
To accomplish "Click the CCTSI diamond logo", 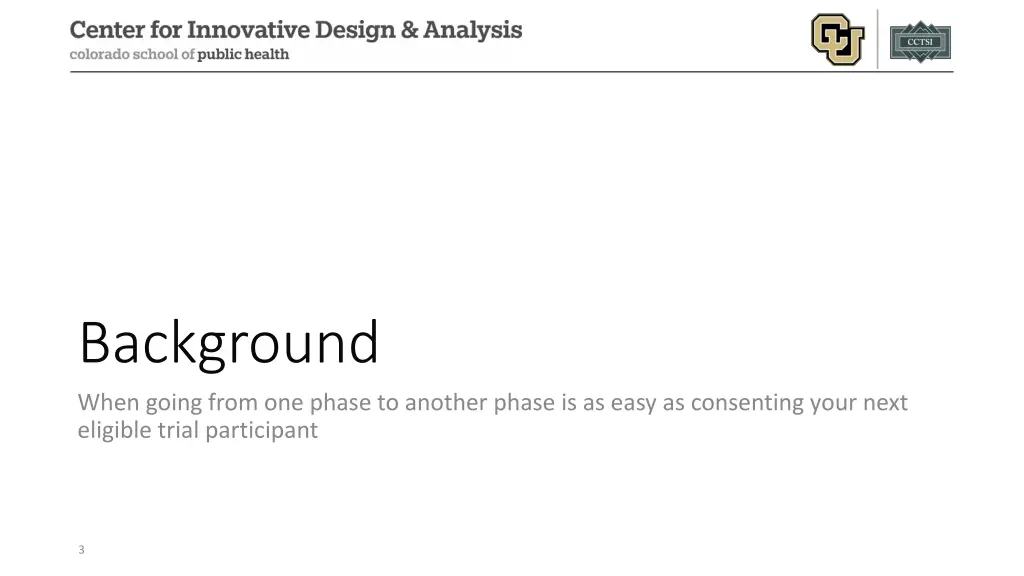I will (x=920, y=42).
